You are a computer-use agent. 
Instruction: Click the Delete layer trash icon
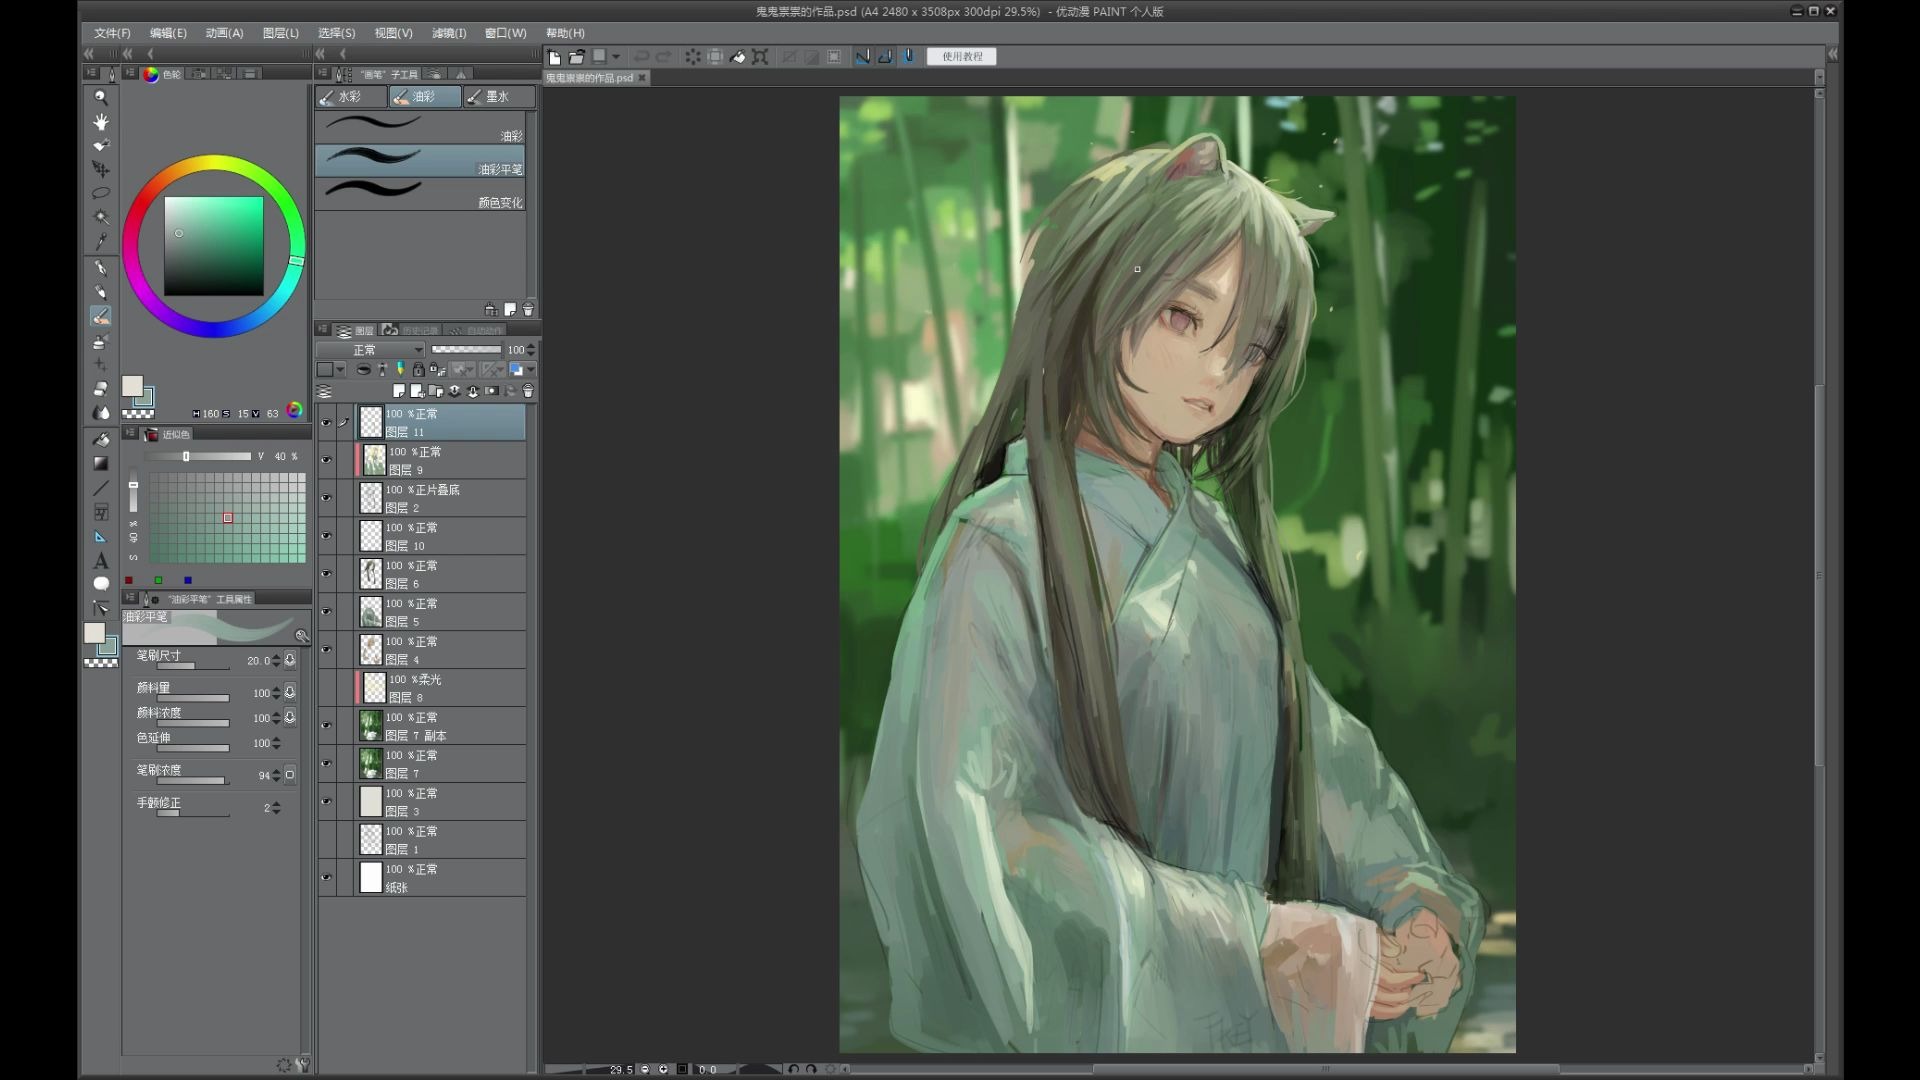tap(528, 391)
